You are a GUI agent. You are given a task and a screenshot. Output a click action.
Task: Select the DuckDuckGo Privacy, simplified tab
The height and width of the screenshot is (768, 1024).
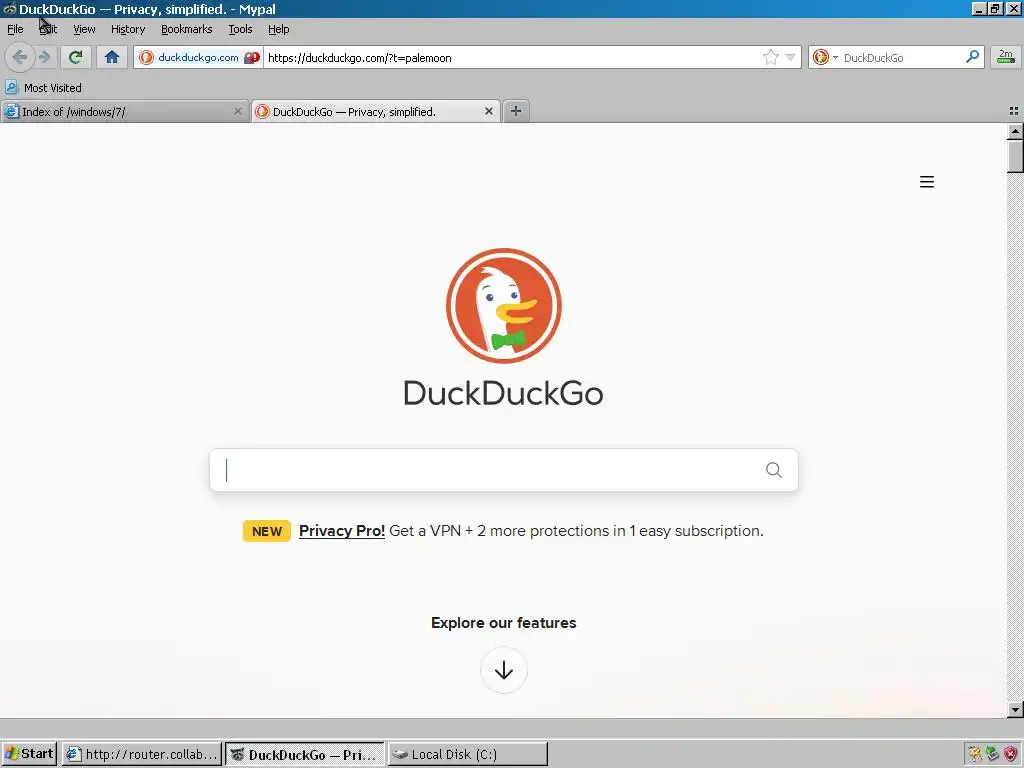[x=376, y=112]
